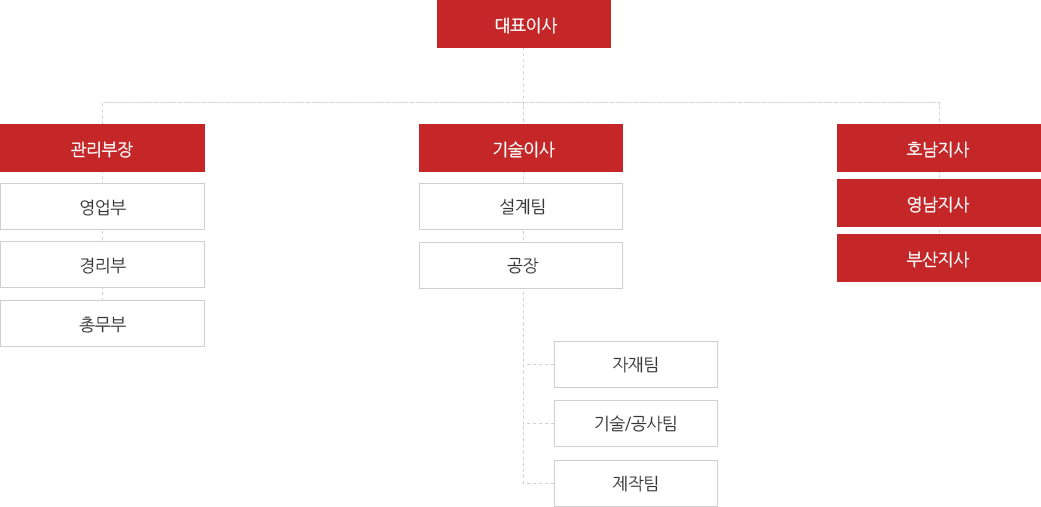The height and width of the screenshot is (507, 1041).
Task: Click dashed vertical line directly beneath 공장 box
Action: pyautogui.click(x=523, y=325)
